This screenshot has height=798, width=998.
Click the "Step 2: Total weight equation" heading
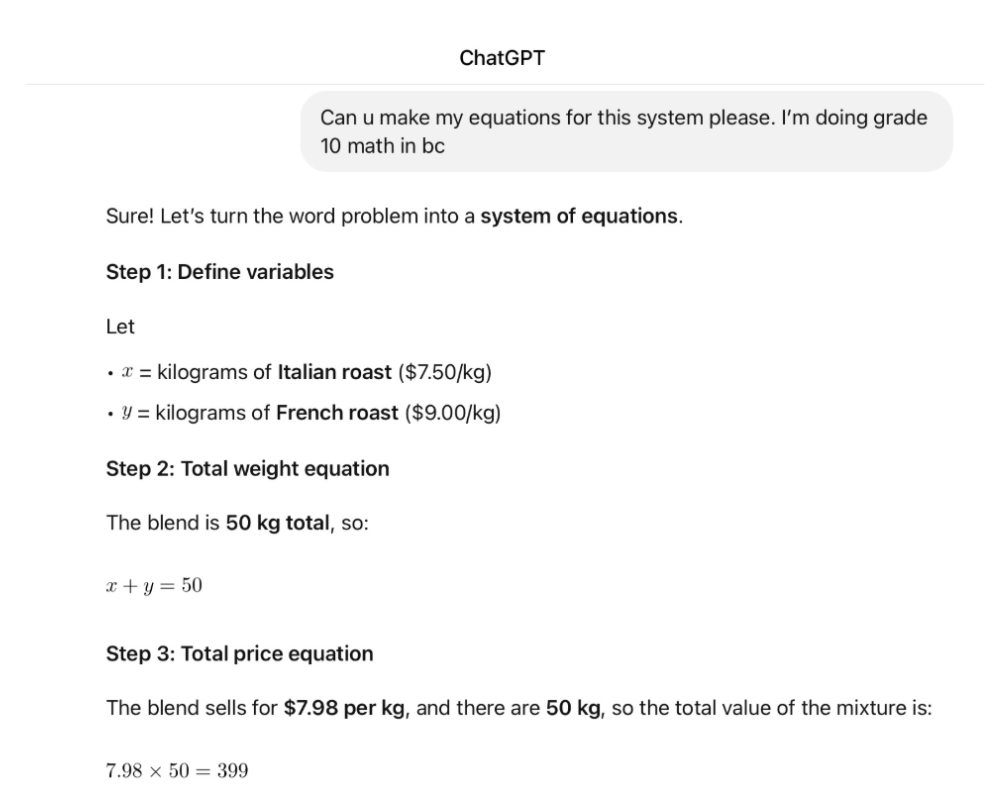point(248,468)
